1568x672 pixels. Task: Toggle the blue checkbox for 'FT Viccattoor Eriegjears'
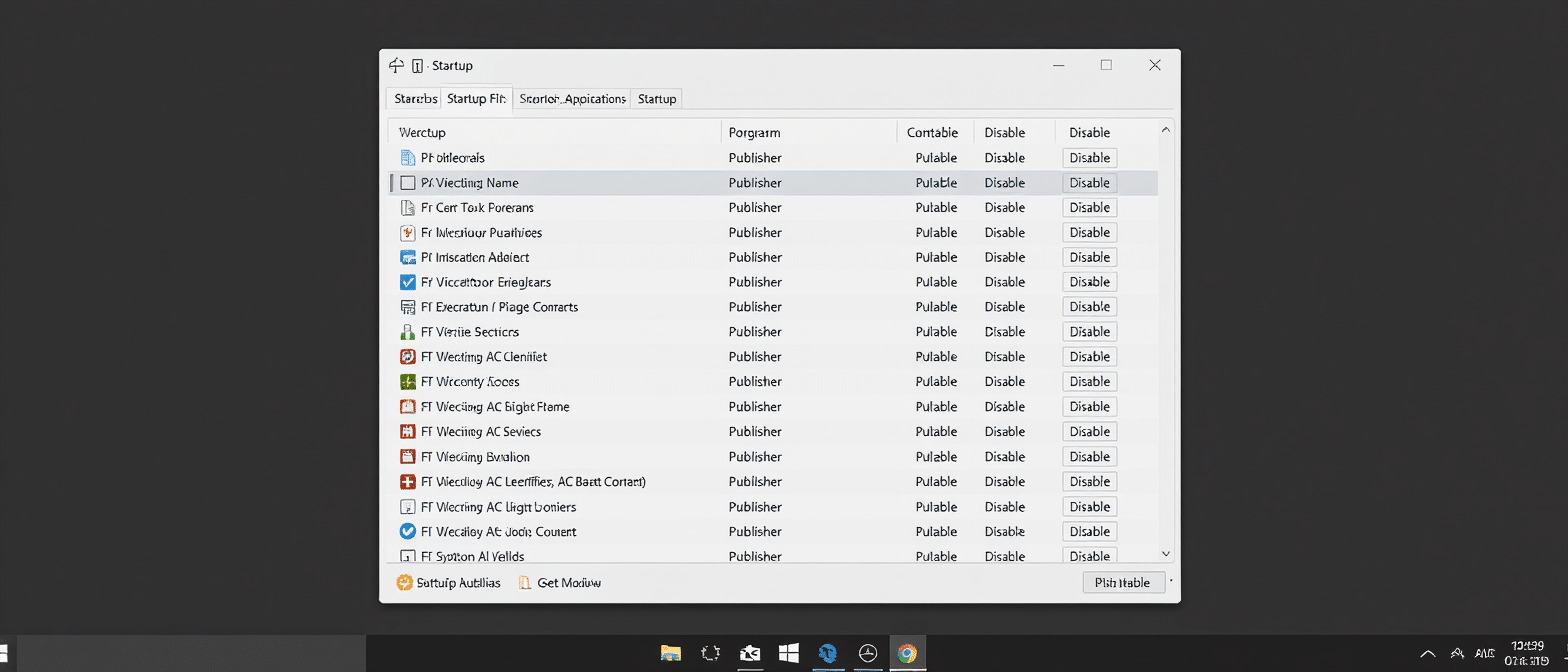407,282
